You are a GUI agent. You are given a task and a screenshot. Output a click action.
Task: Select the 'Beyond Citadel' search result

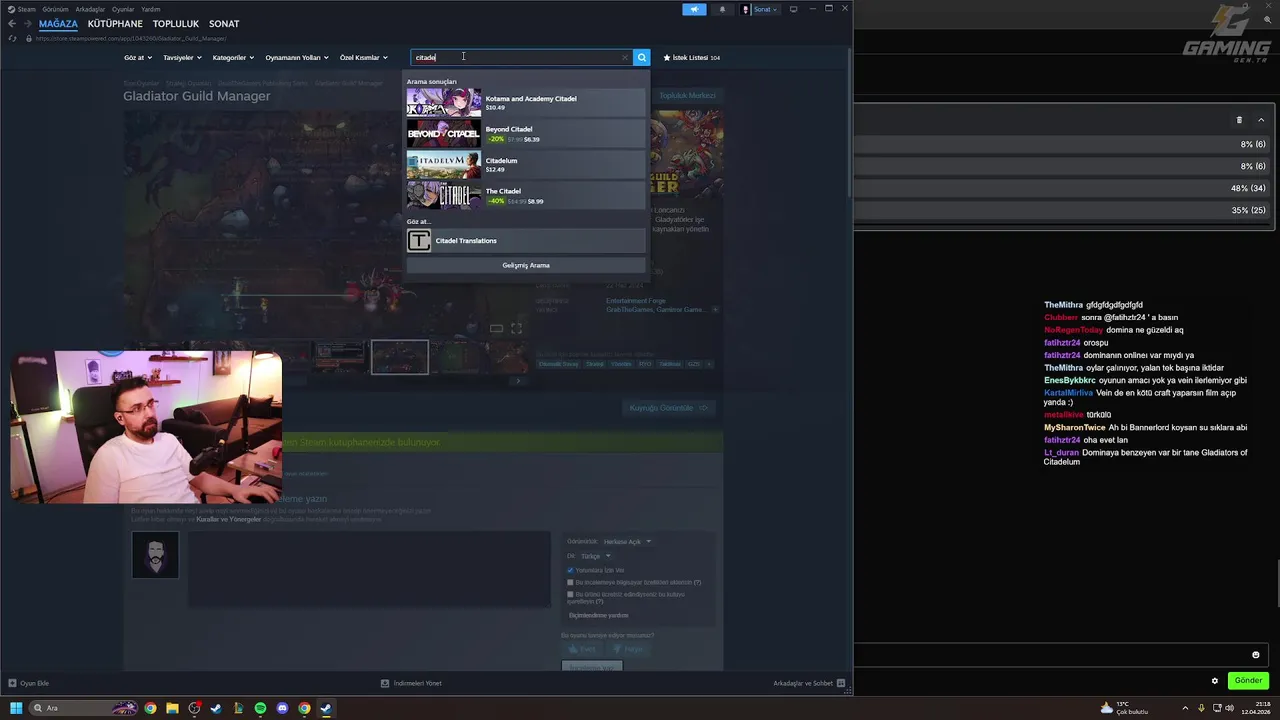coord(526,133)
